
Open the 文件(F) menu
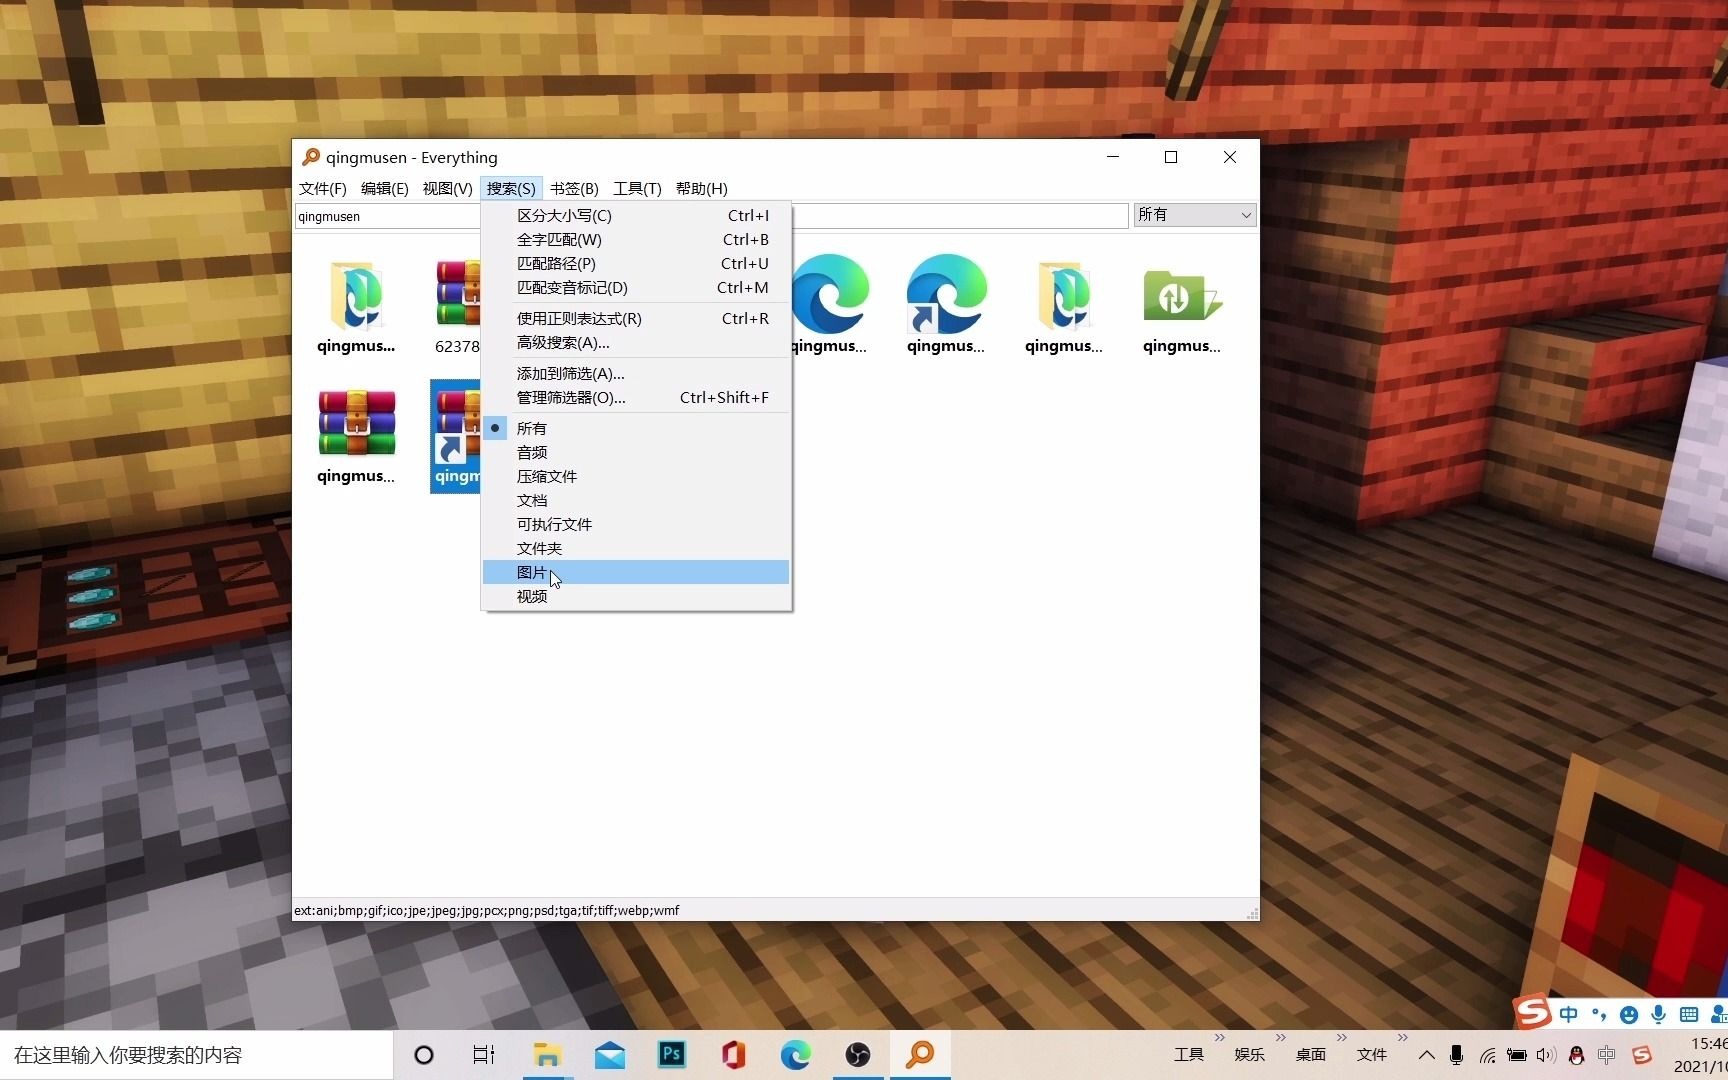[322, 188]
